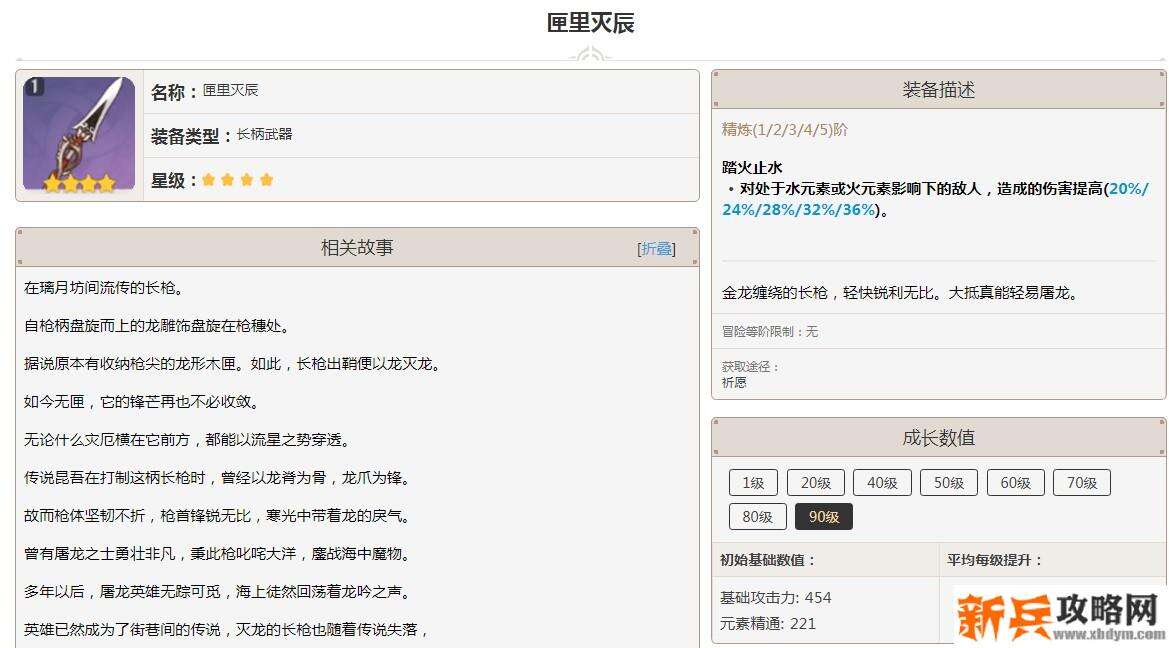
Task: Collapse the story section using the 折叠 link
Action: [657, 247]
